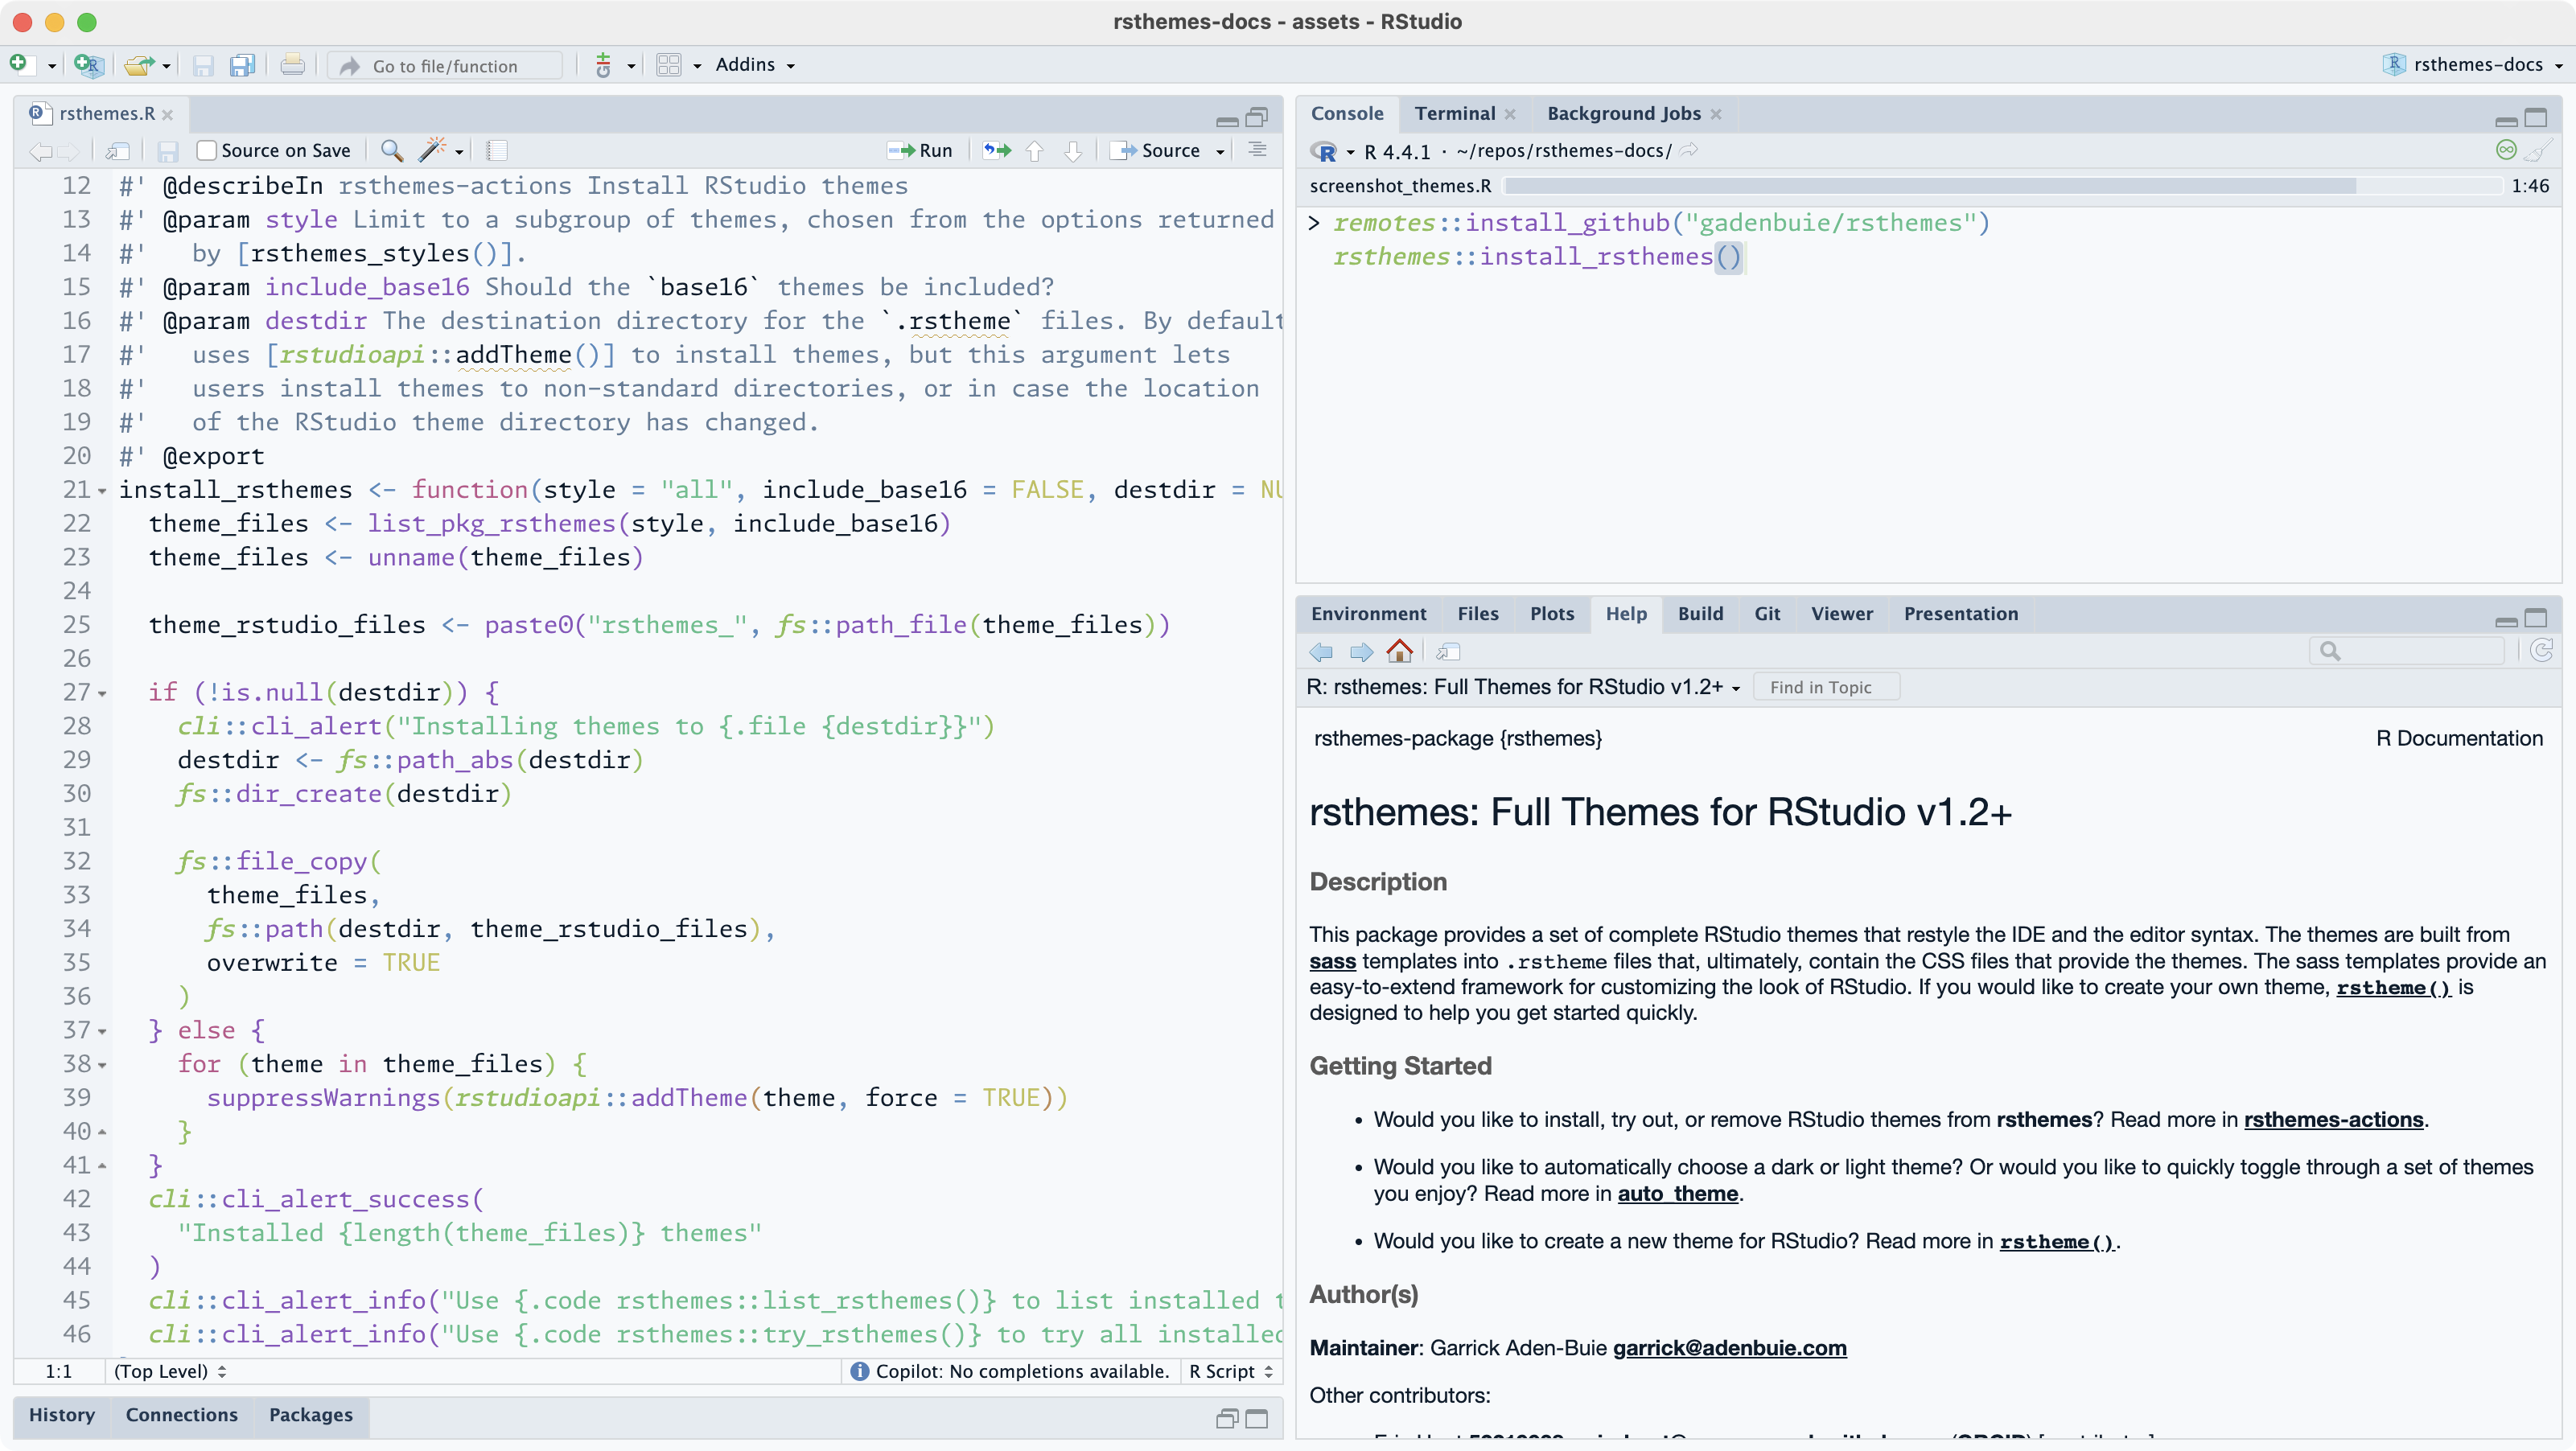Open the Git tab

click(x=1767, y=614)
